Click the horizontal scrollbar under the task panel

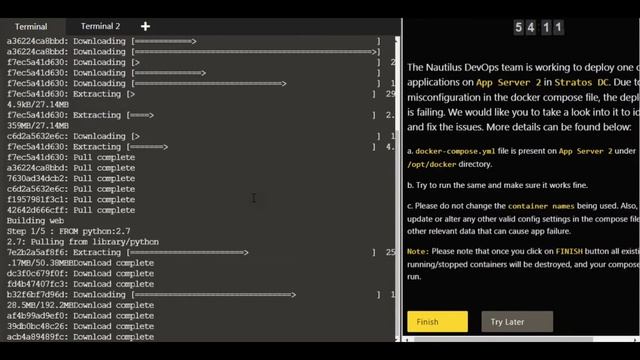click(504, 339)
